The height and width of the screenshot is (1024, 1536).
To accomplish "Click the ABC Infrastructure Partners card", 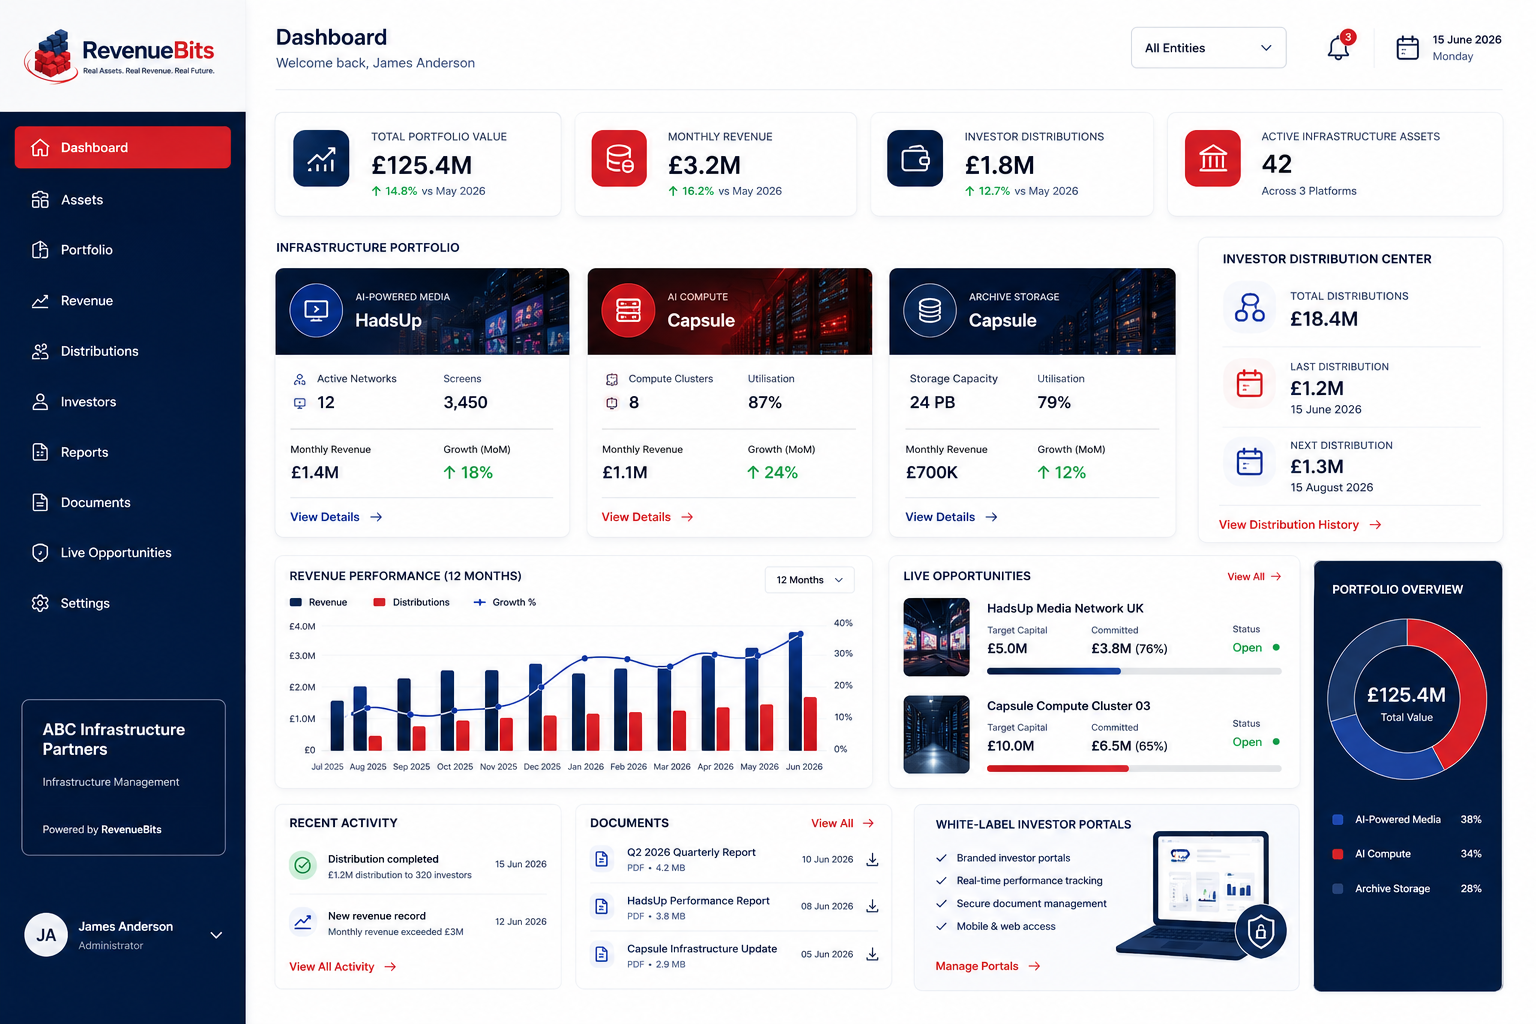I will 124,777.
